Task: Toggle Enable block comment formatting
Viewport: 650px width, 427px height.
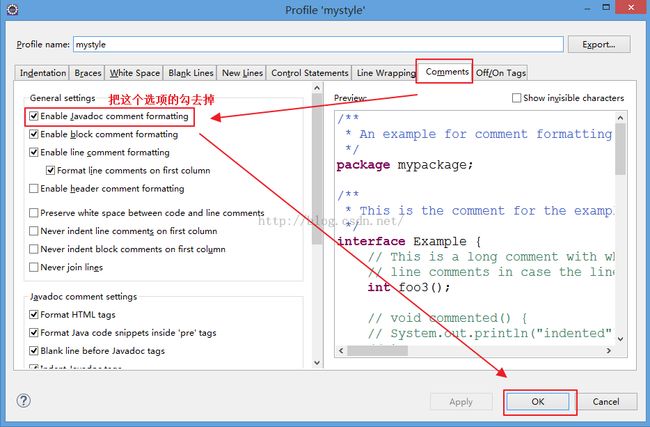Action: tap(34, 134)
